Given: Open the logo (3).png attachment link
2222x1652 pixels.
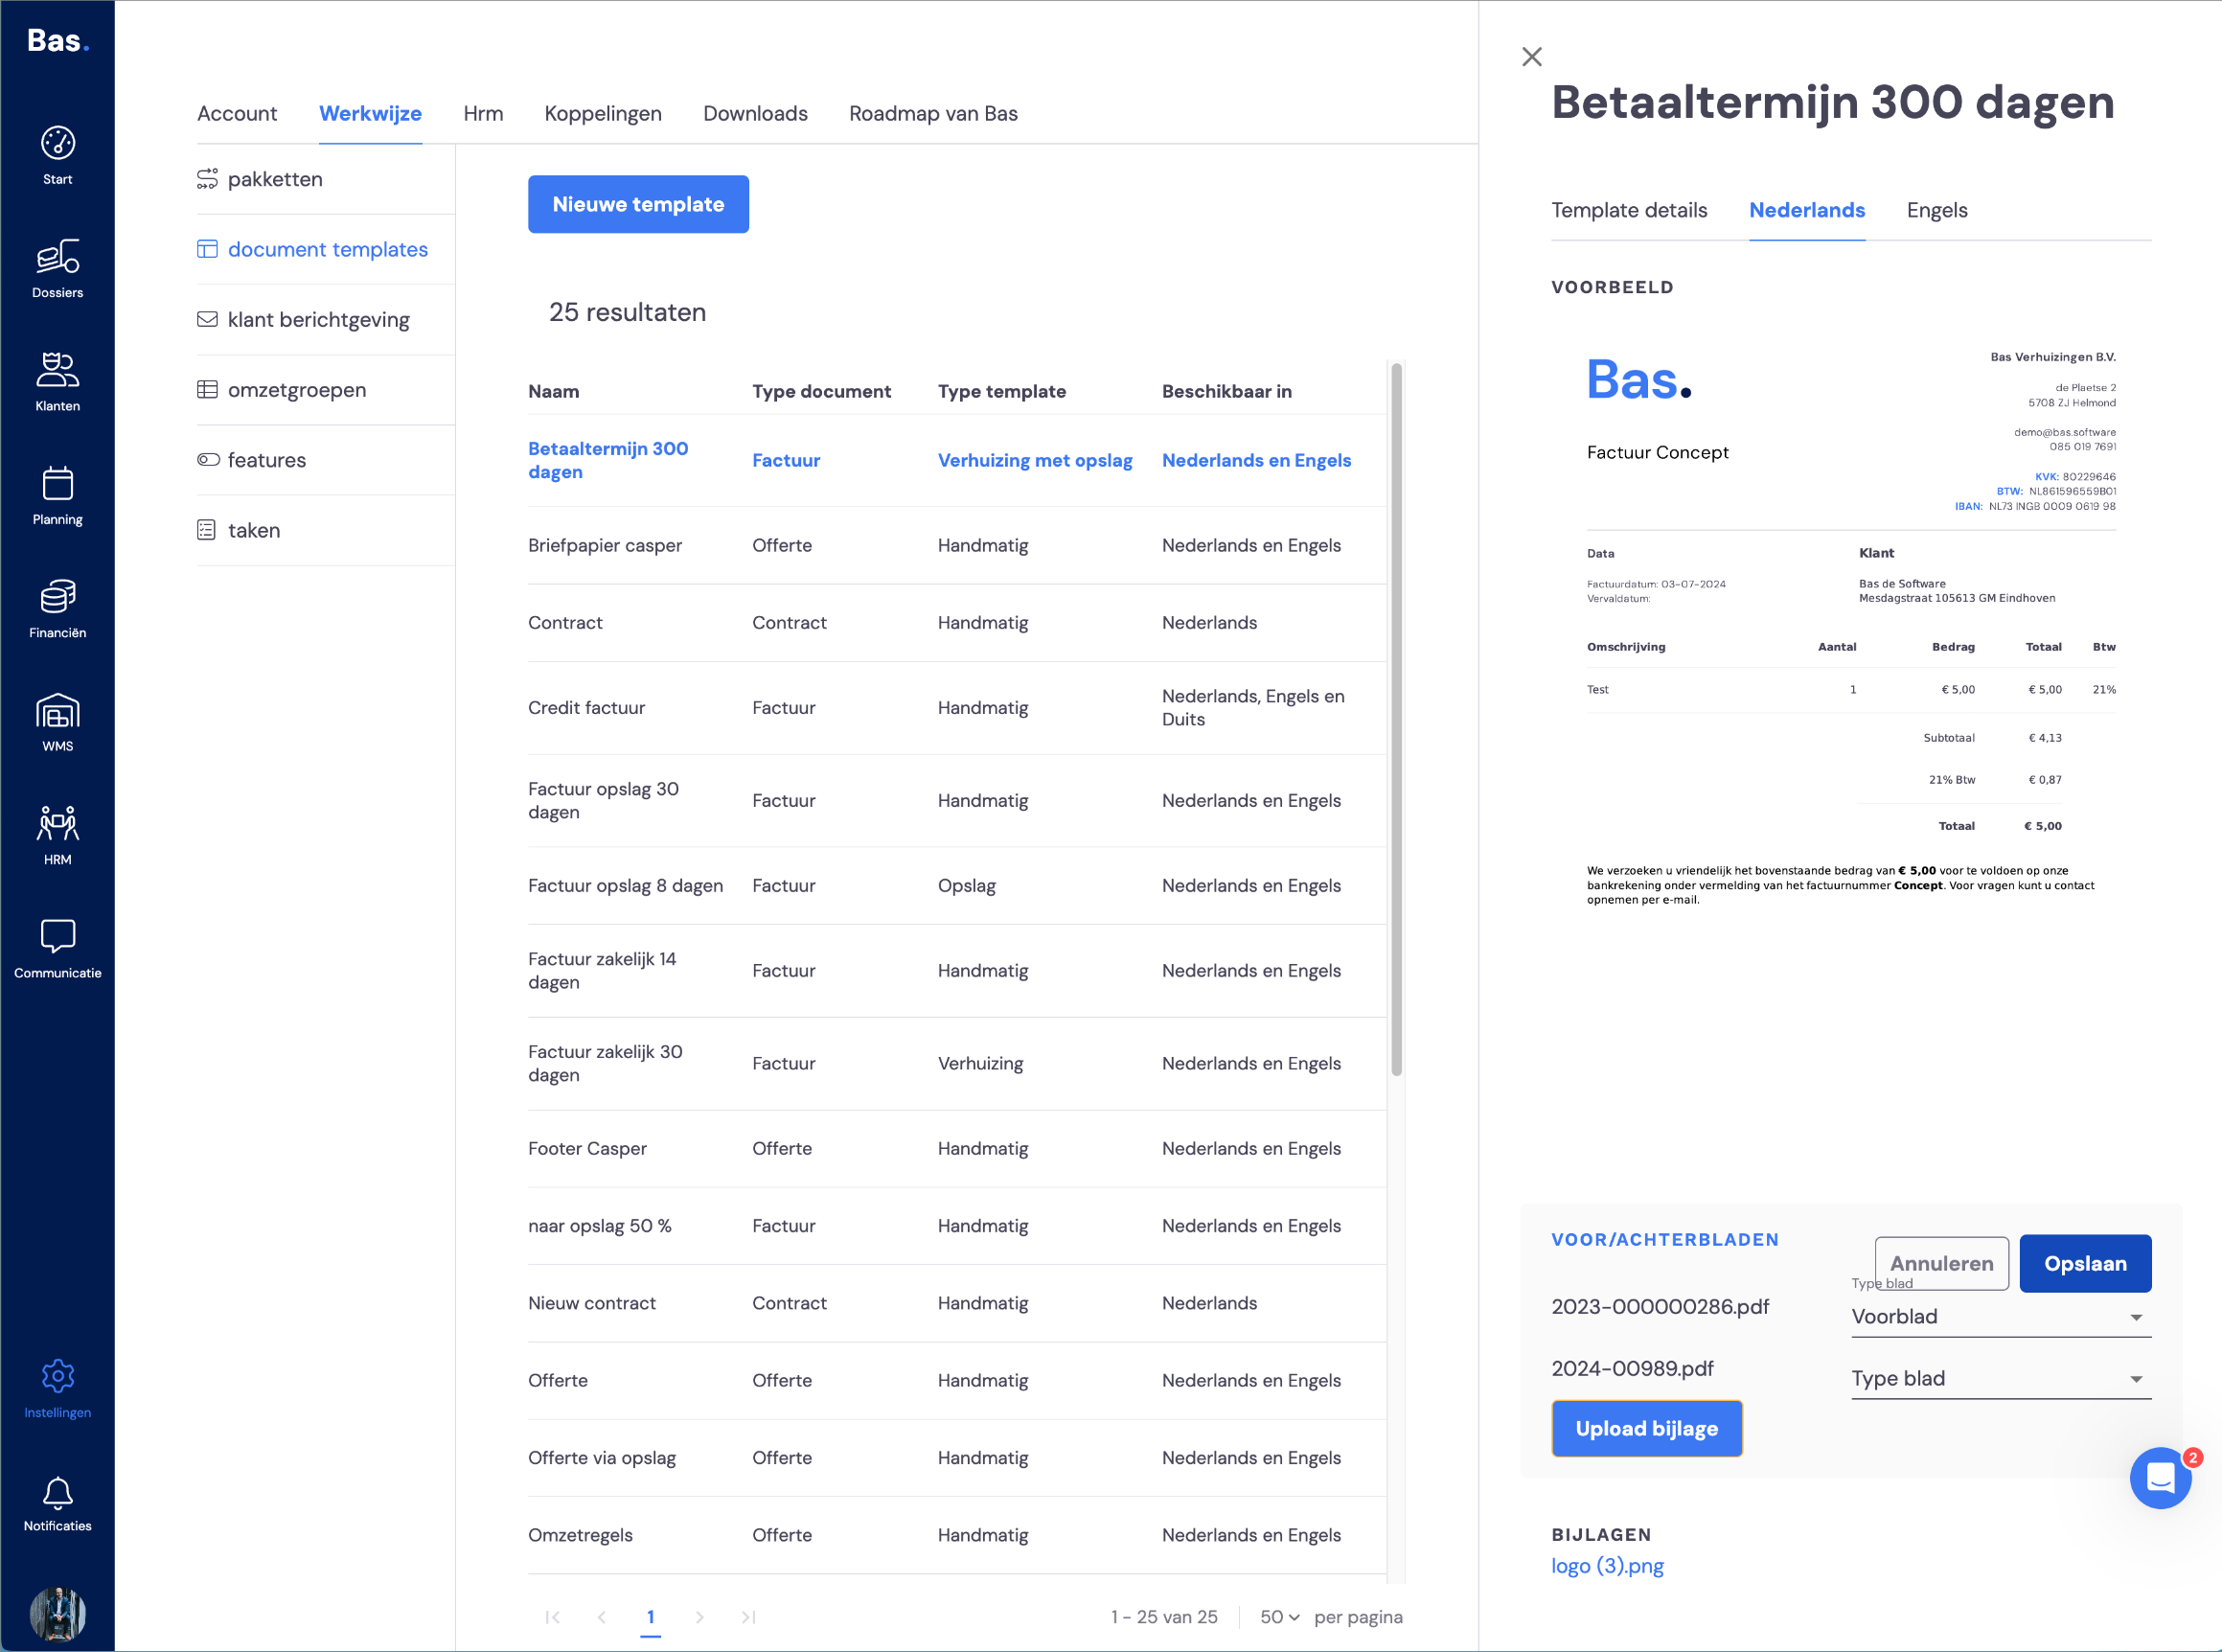Looking at the screenshot, I should coord(1607,1566).
